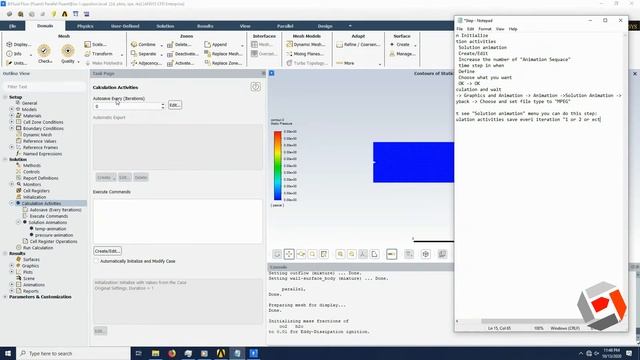Click the projection cube icon in graphics toolbar

coord(426,254)
